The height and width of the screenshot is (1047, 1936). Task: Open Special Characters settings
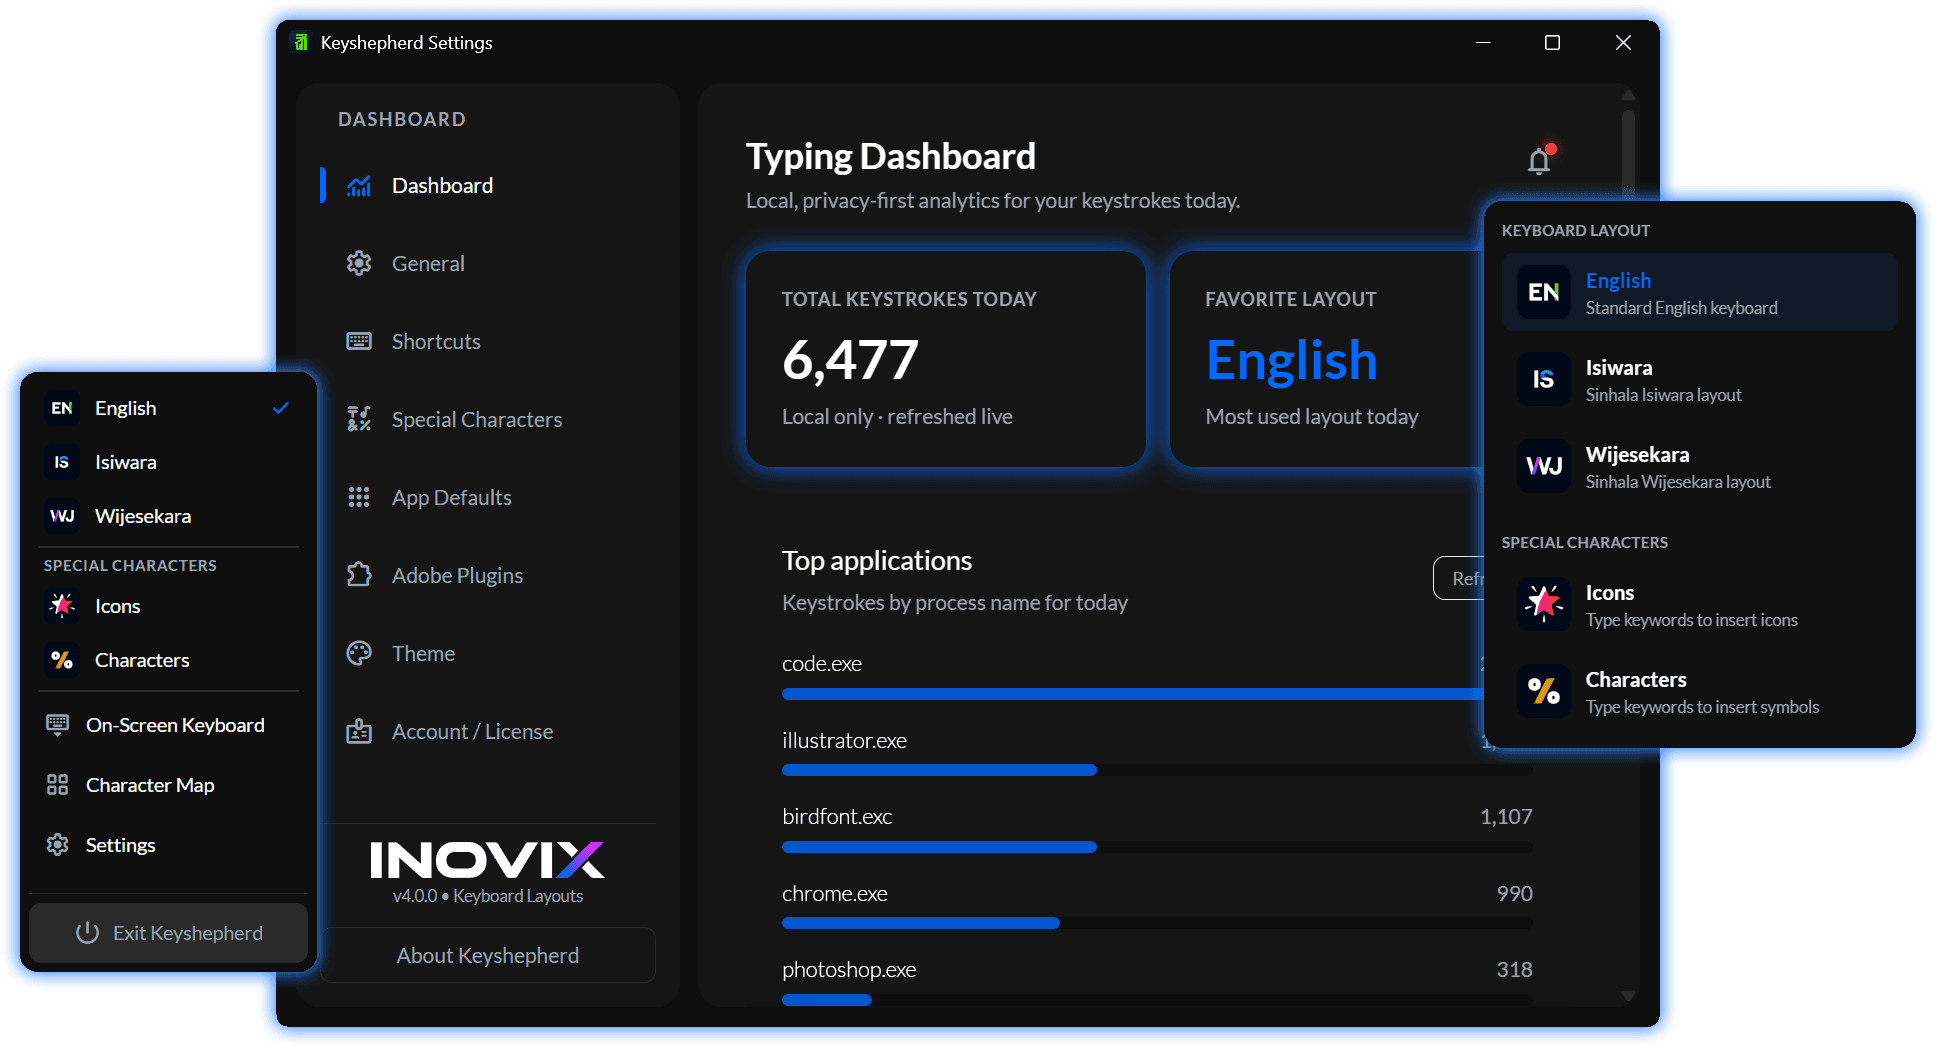tap(488, 419)
